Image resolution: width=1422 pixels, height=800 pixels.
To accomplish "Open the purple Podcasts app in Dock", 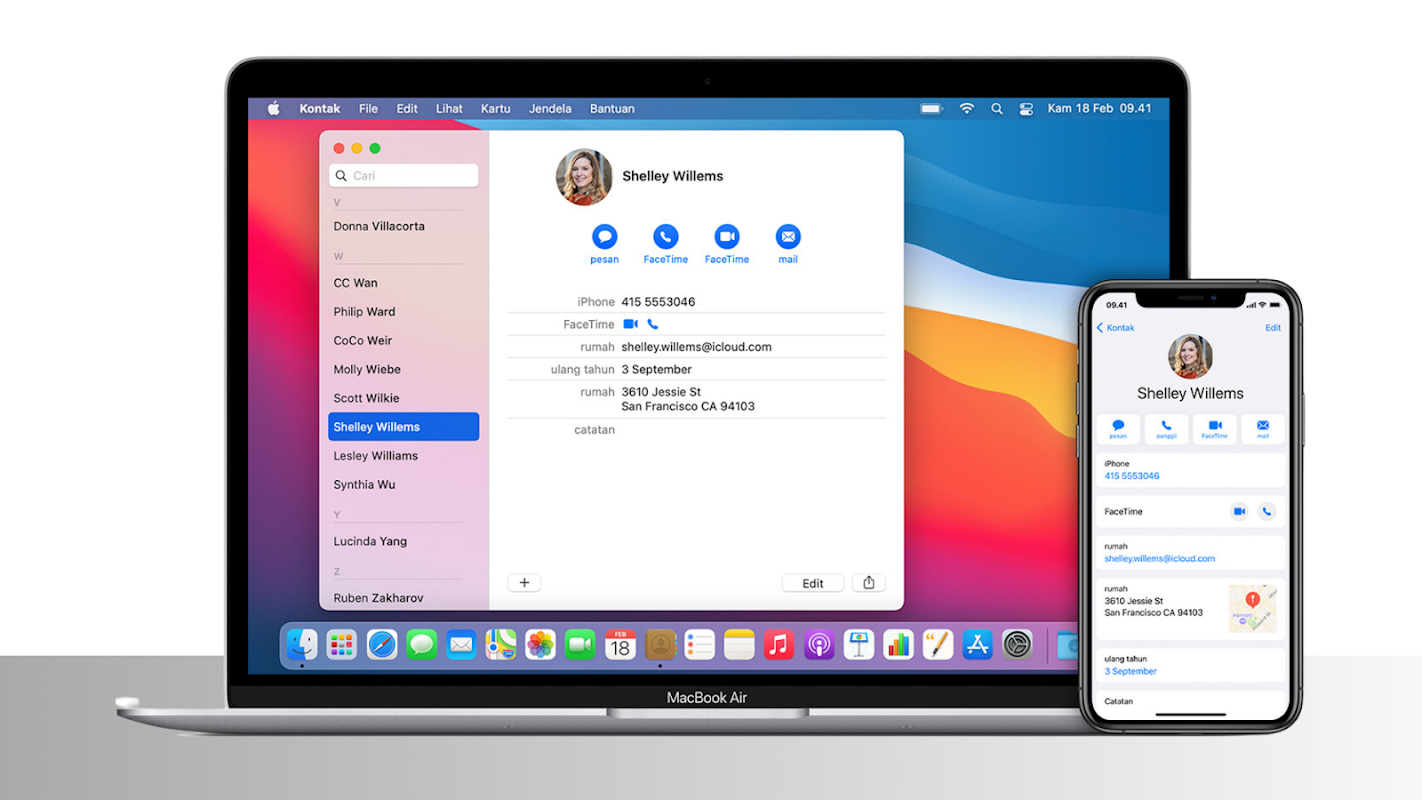I will (x=819, y=644).
